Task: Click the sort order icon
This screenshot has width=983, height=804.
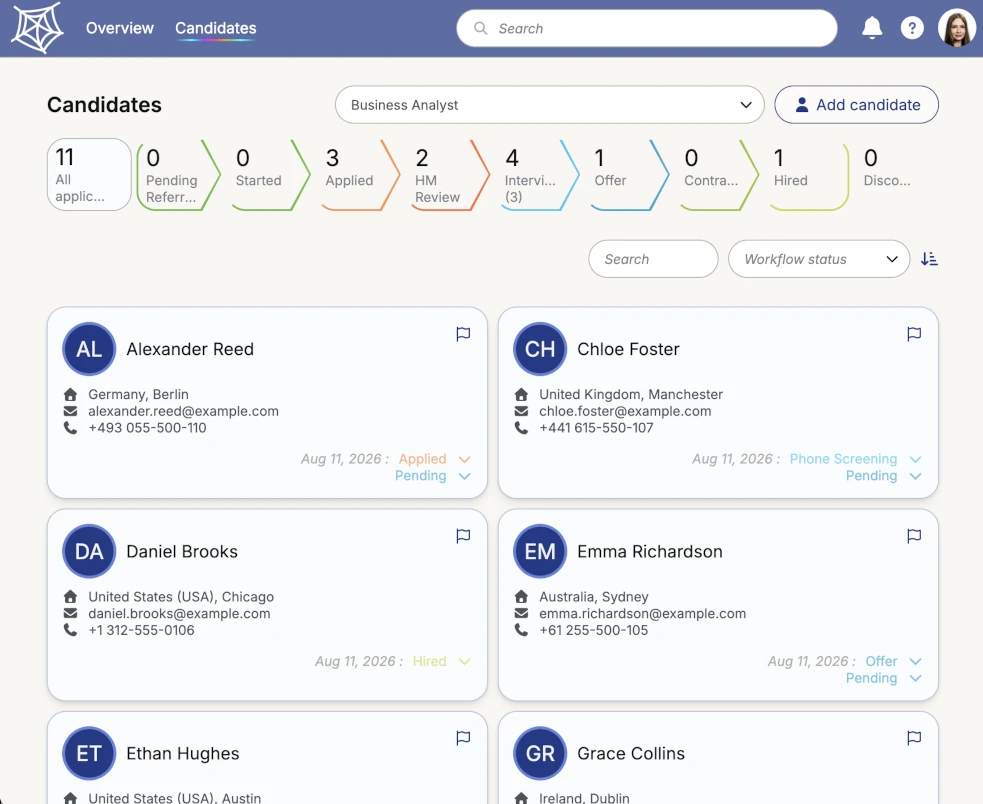Action: click(929, 258)
